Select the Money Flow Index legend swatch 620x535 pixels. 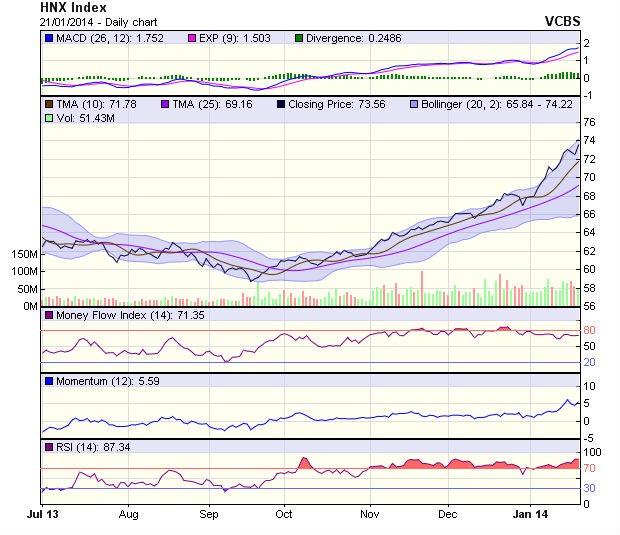(49, 317)
